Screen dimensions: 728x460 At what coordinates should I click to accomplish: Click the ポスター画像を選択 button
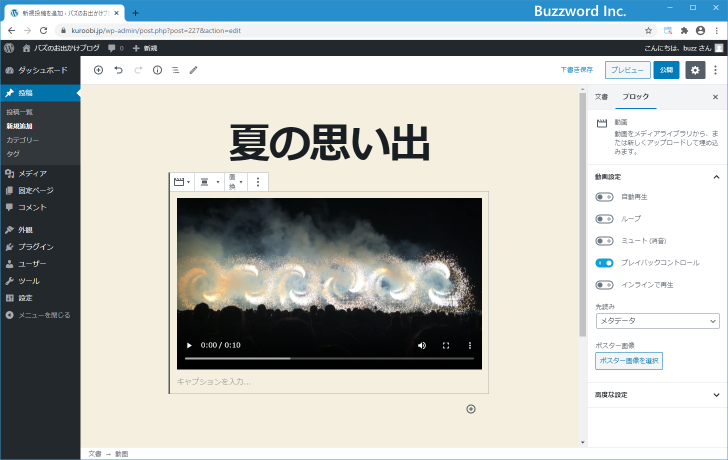point(629,361)
